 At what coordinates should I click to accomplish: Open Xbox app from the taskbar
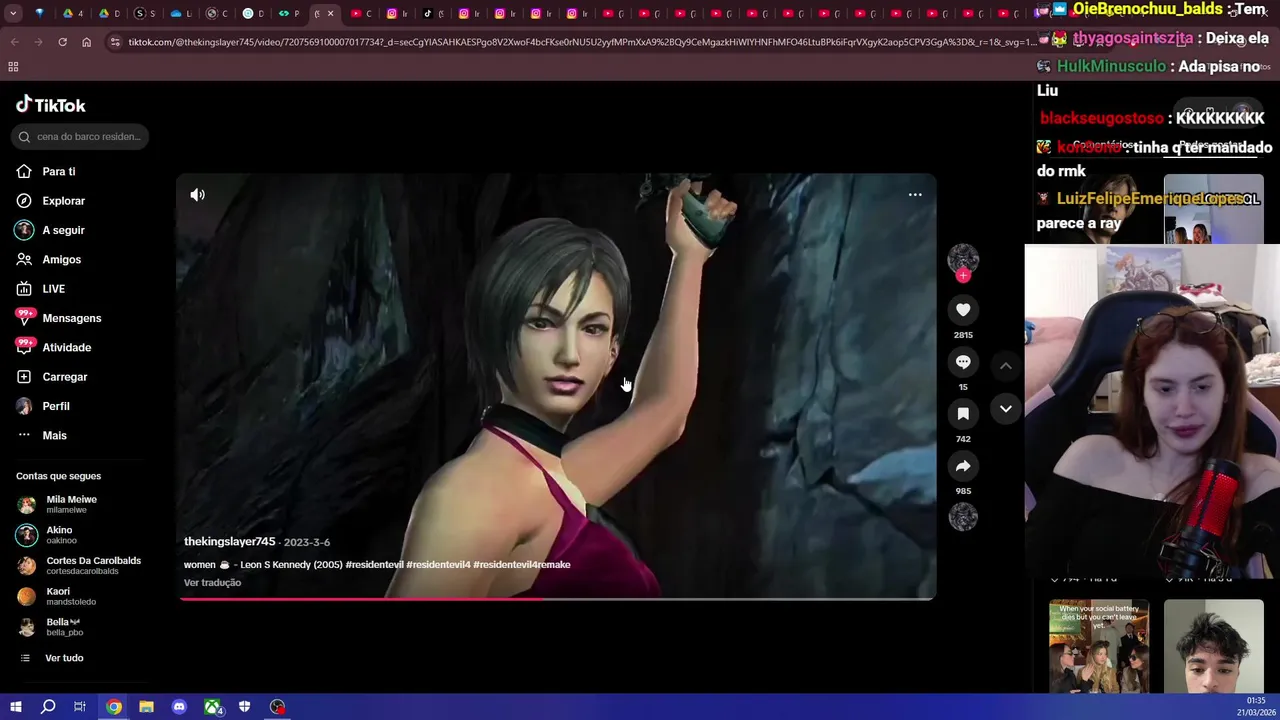point(213,707)
